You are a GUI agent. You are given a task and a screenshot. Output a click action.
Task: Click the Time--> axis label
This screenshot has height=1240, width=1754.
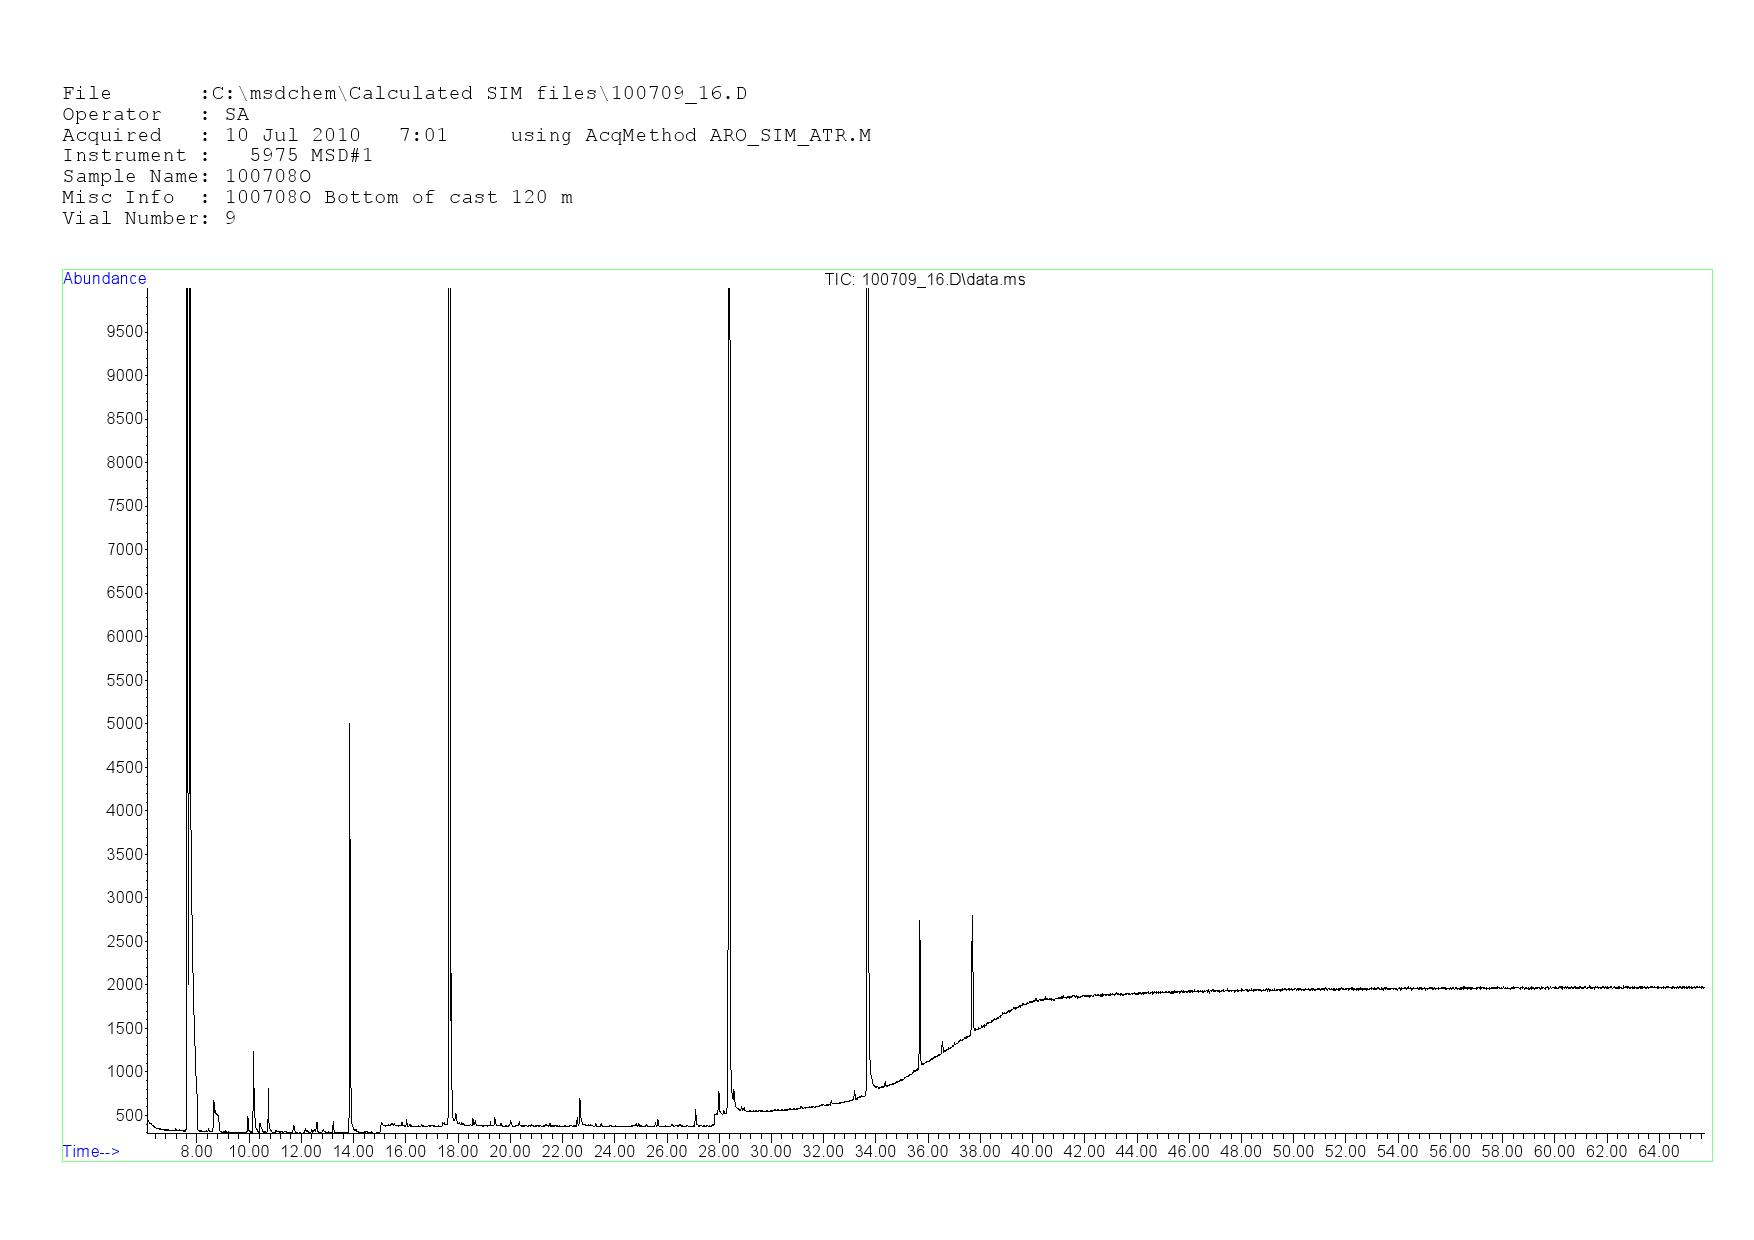pos(91,1152)
